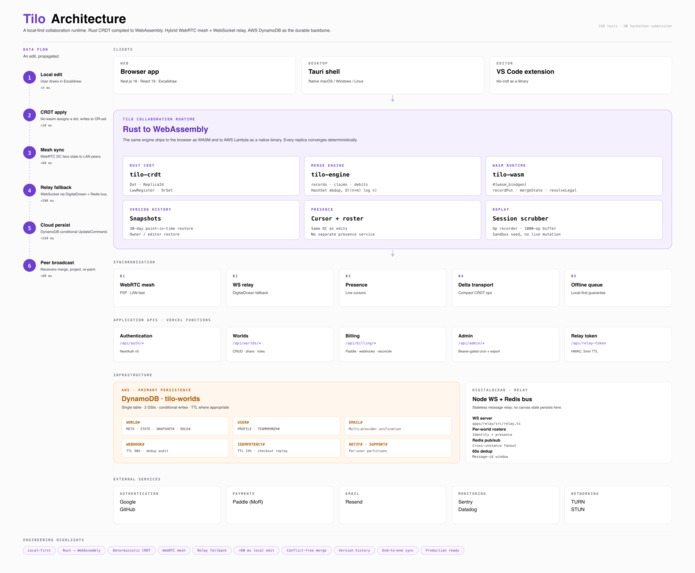The height and width of the screenshot is (573, 695).
Task: Click the Per-world rosters entry
Action: pos(489,429)
